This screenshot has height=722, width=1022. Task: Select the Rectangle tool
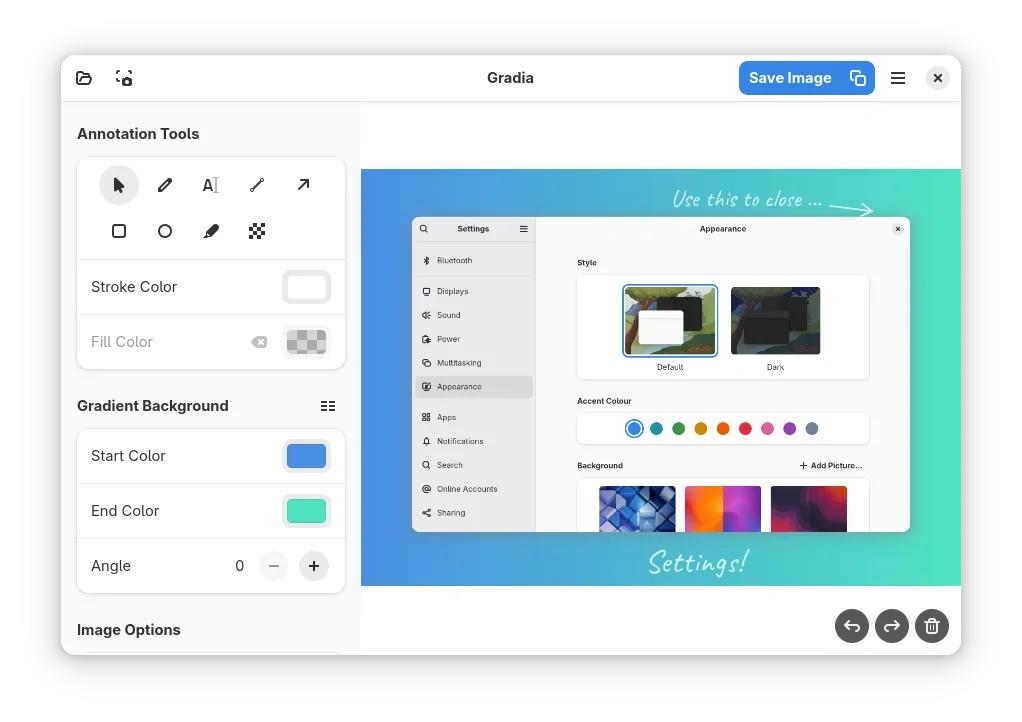click(119, 231)
